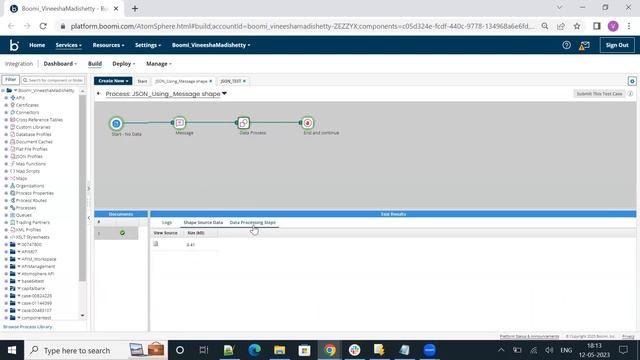Switch to the Start tab

142,81
